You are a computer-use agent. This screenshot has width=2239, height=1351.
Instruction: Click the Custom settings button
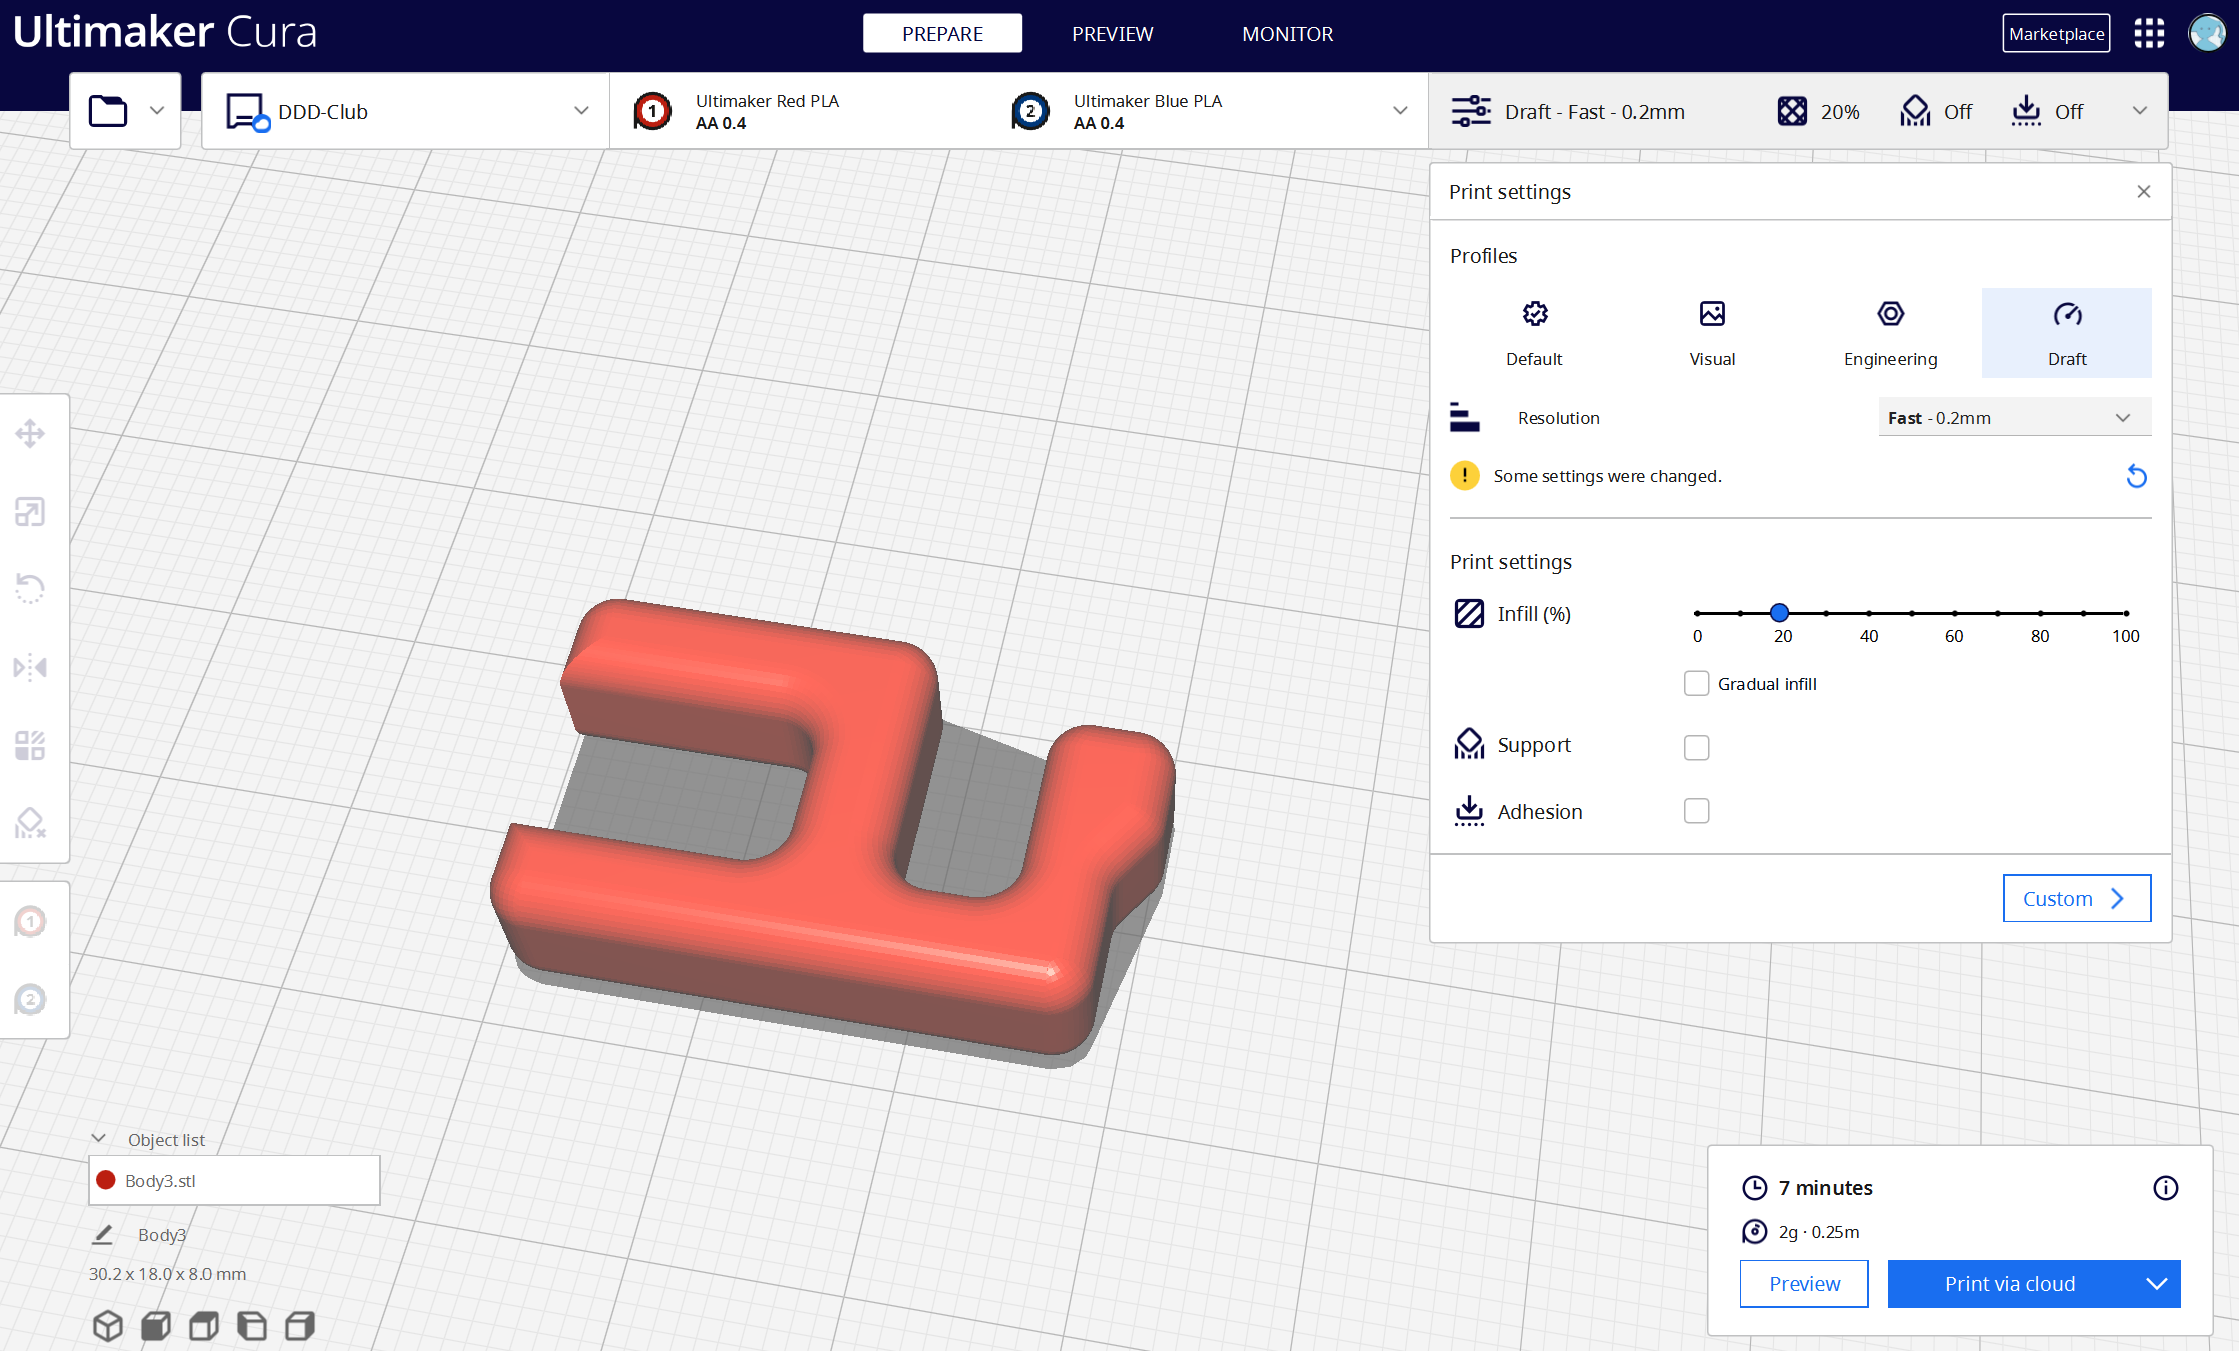point(2076,898)
